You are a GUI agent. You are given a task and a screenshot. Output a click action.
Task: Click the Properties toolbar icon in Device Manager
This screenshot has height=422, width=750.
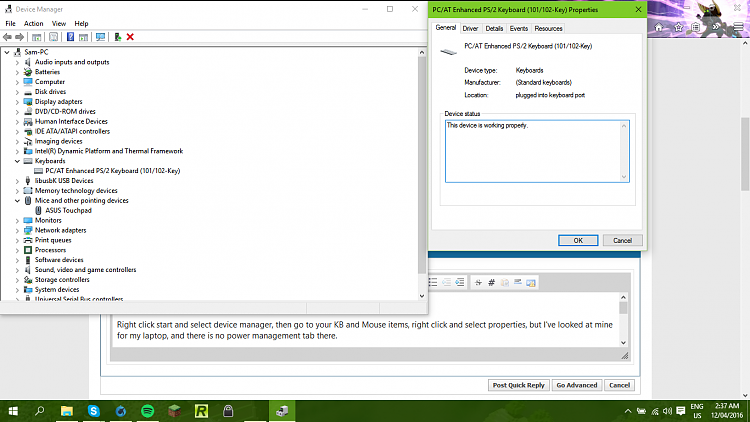coord(54,37)
